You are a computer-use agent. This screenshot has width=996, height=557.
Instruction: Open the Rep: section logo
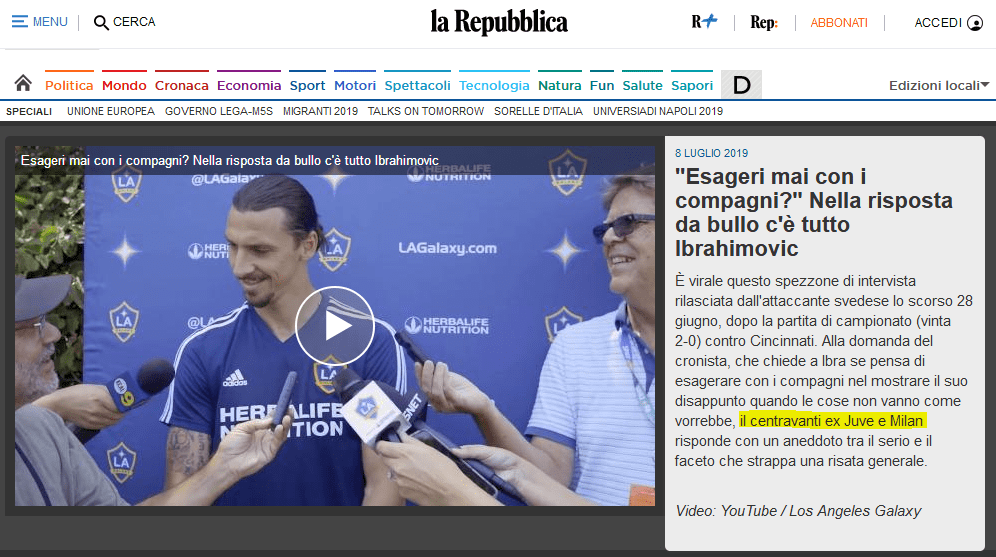click(764, 22)
